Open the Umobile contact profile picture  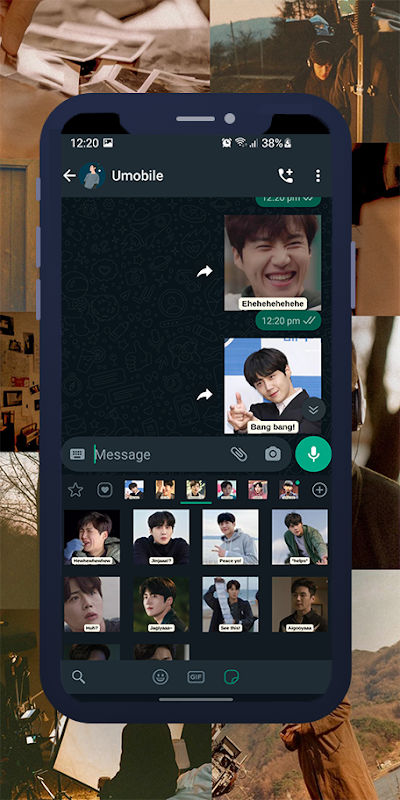(x=92, y=176)
